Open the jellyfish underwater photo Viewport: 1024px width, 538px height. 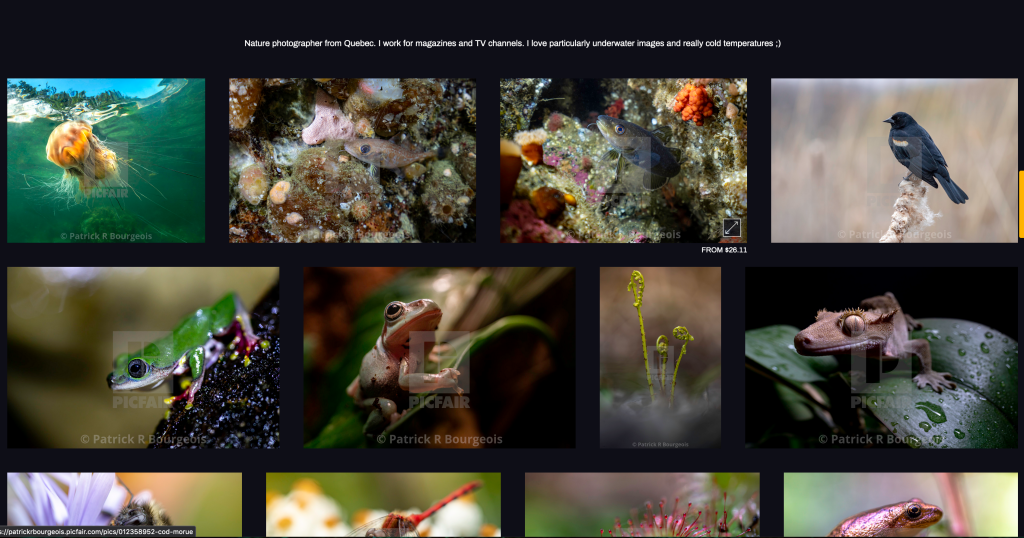point(106,160)
